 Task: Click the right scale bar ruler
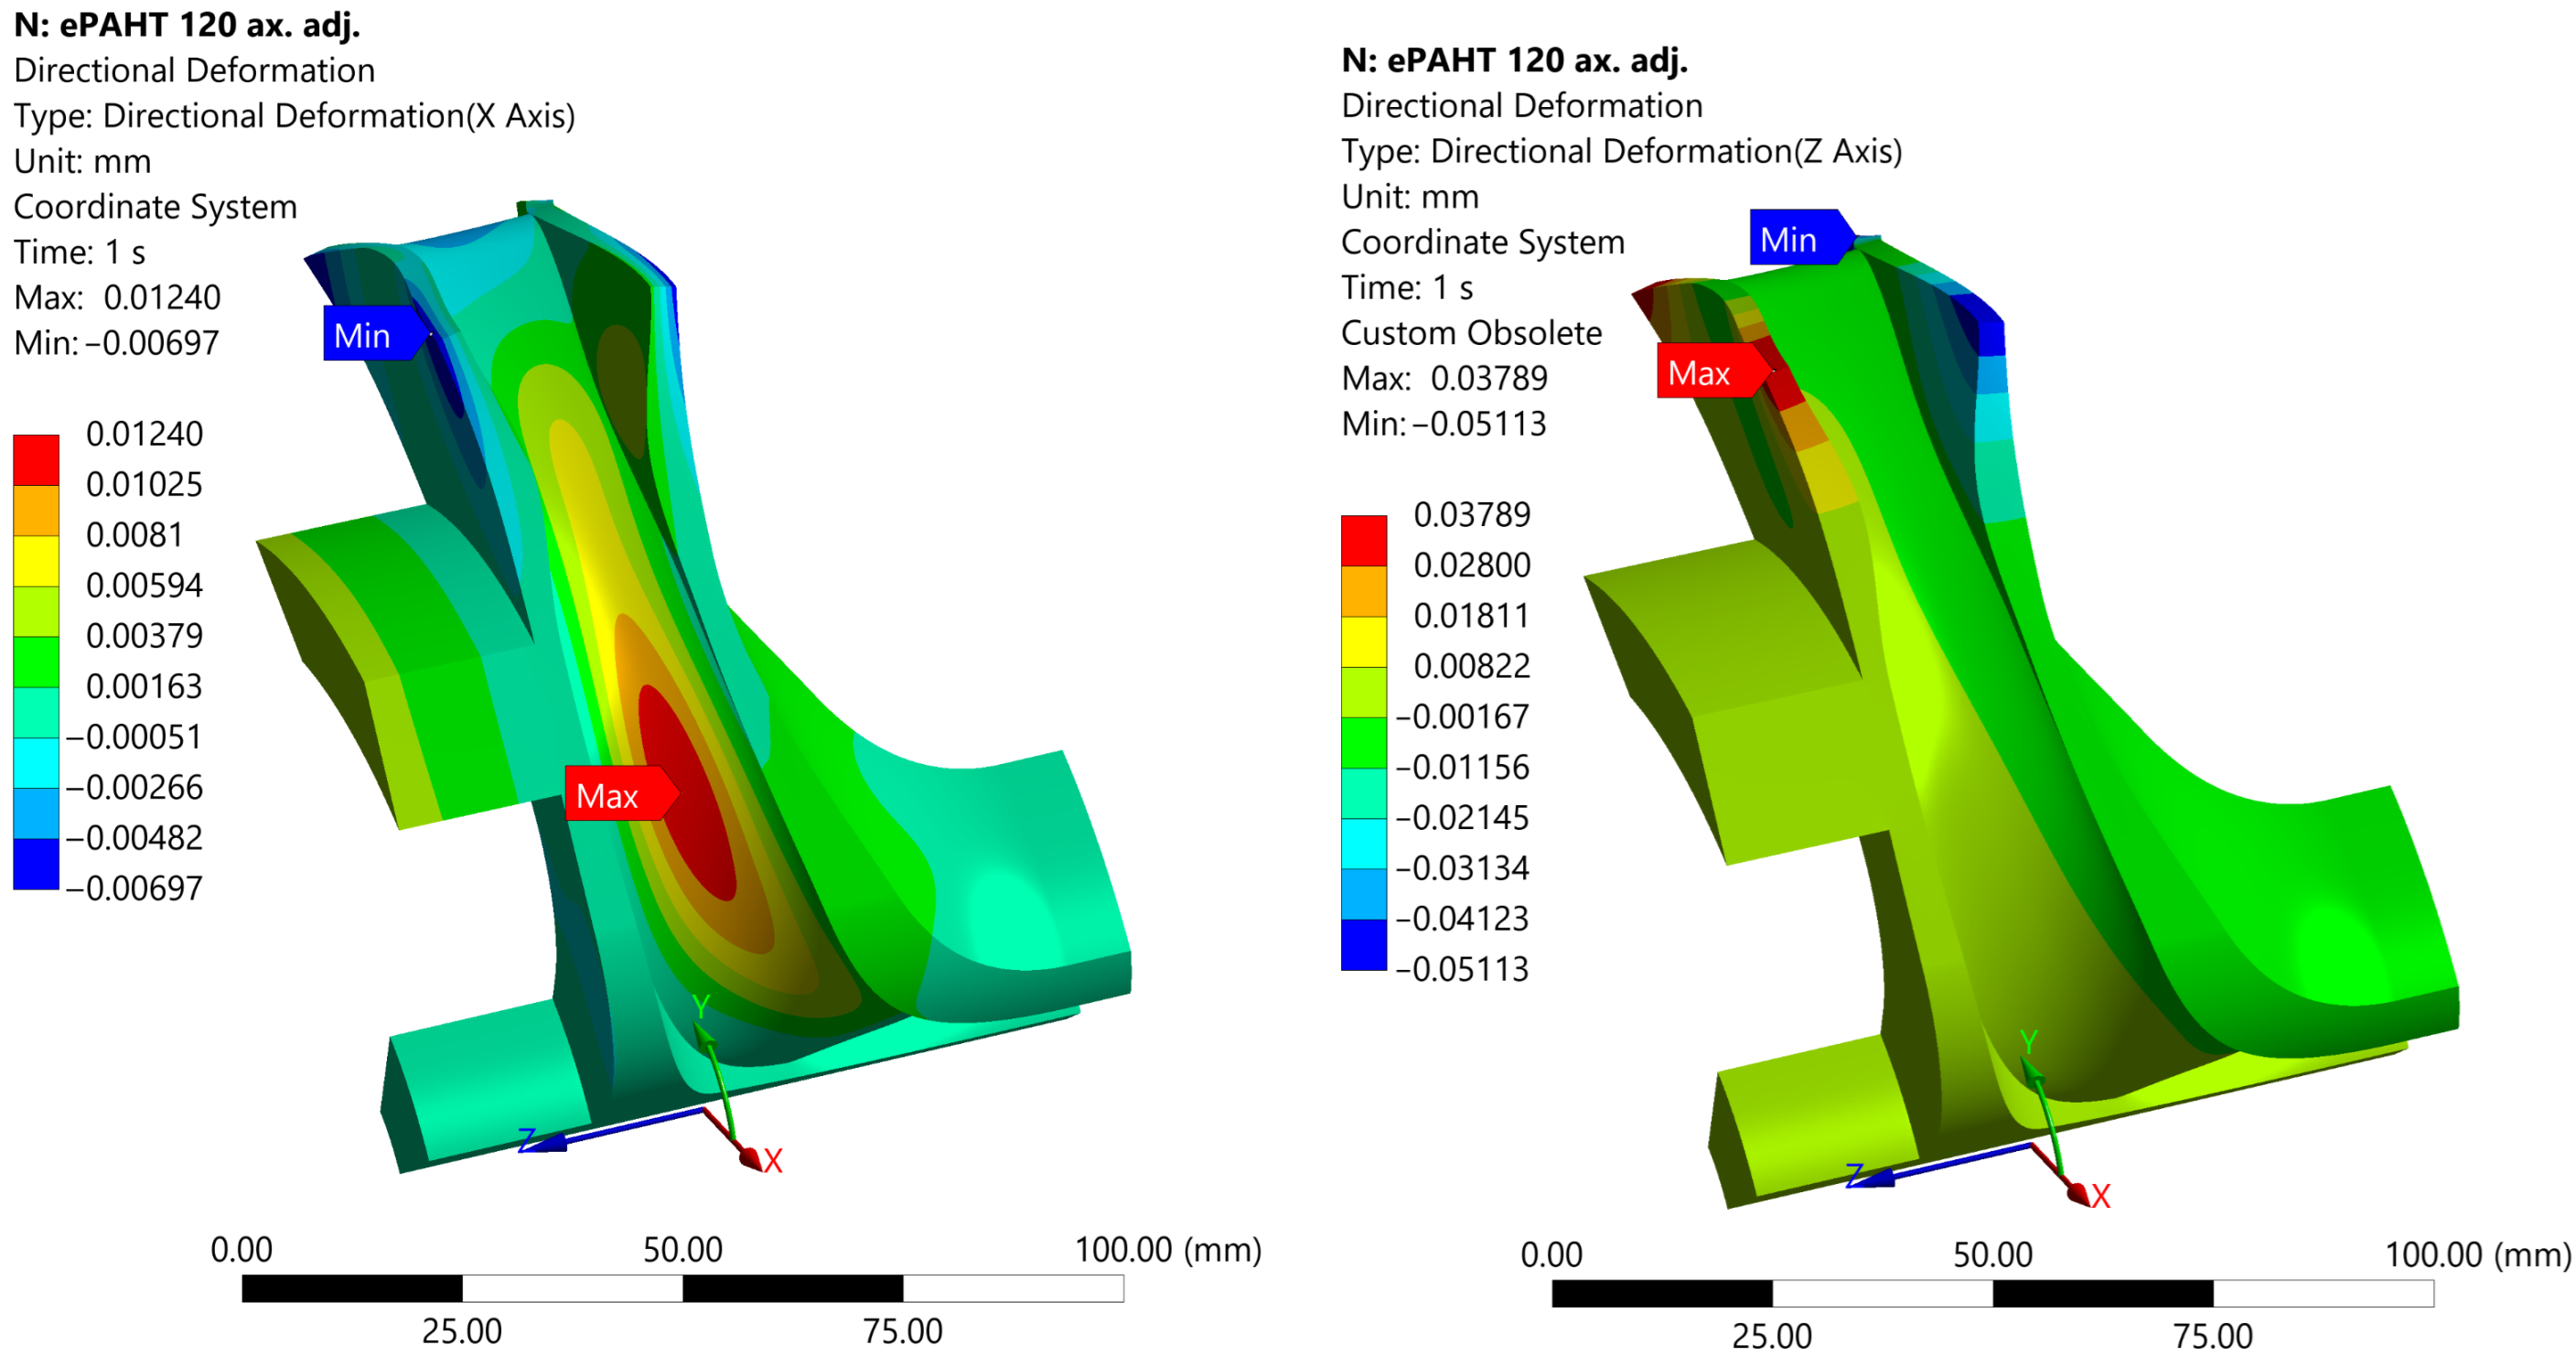coord(1992,1293)
